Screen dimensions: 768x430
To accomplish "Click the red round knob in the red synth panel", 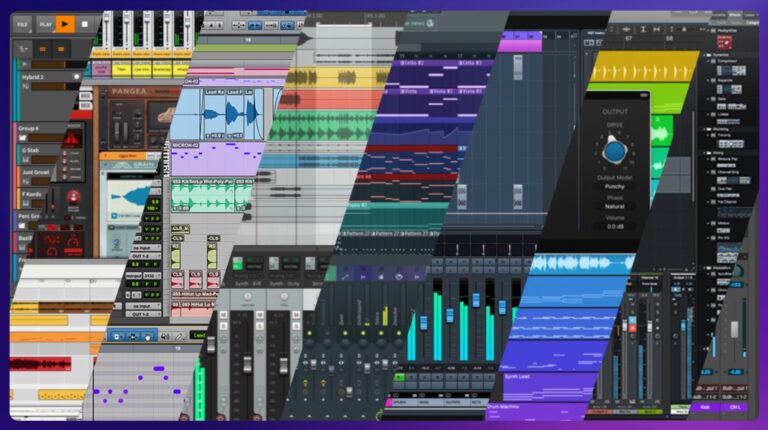I will pos(73,197).
